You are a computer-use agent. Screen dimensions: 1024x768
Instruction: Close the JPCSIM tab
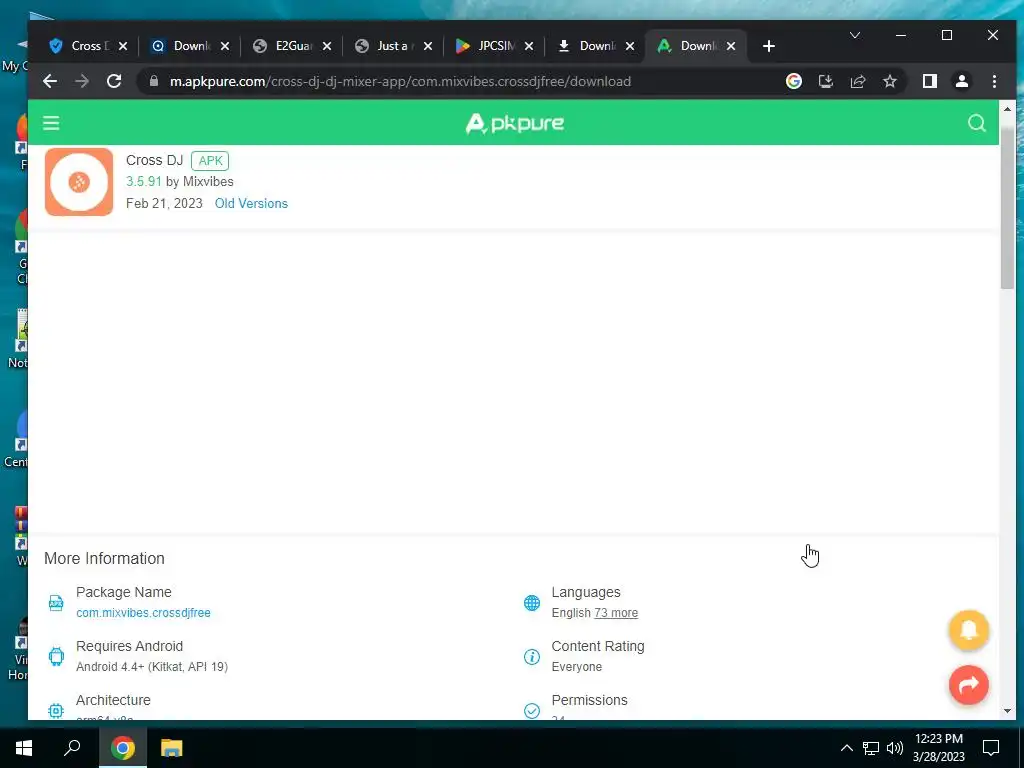coord(529,46)
